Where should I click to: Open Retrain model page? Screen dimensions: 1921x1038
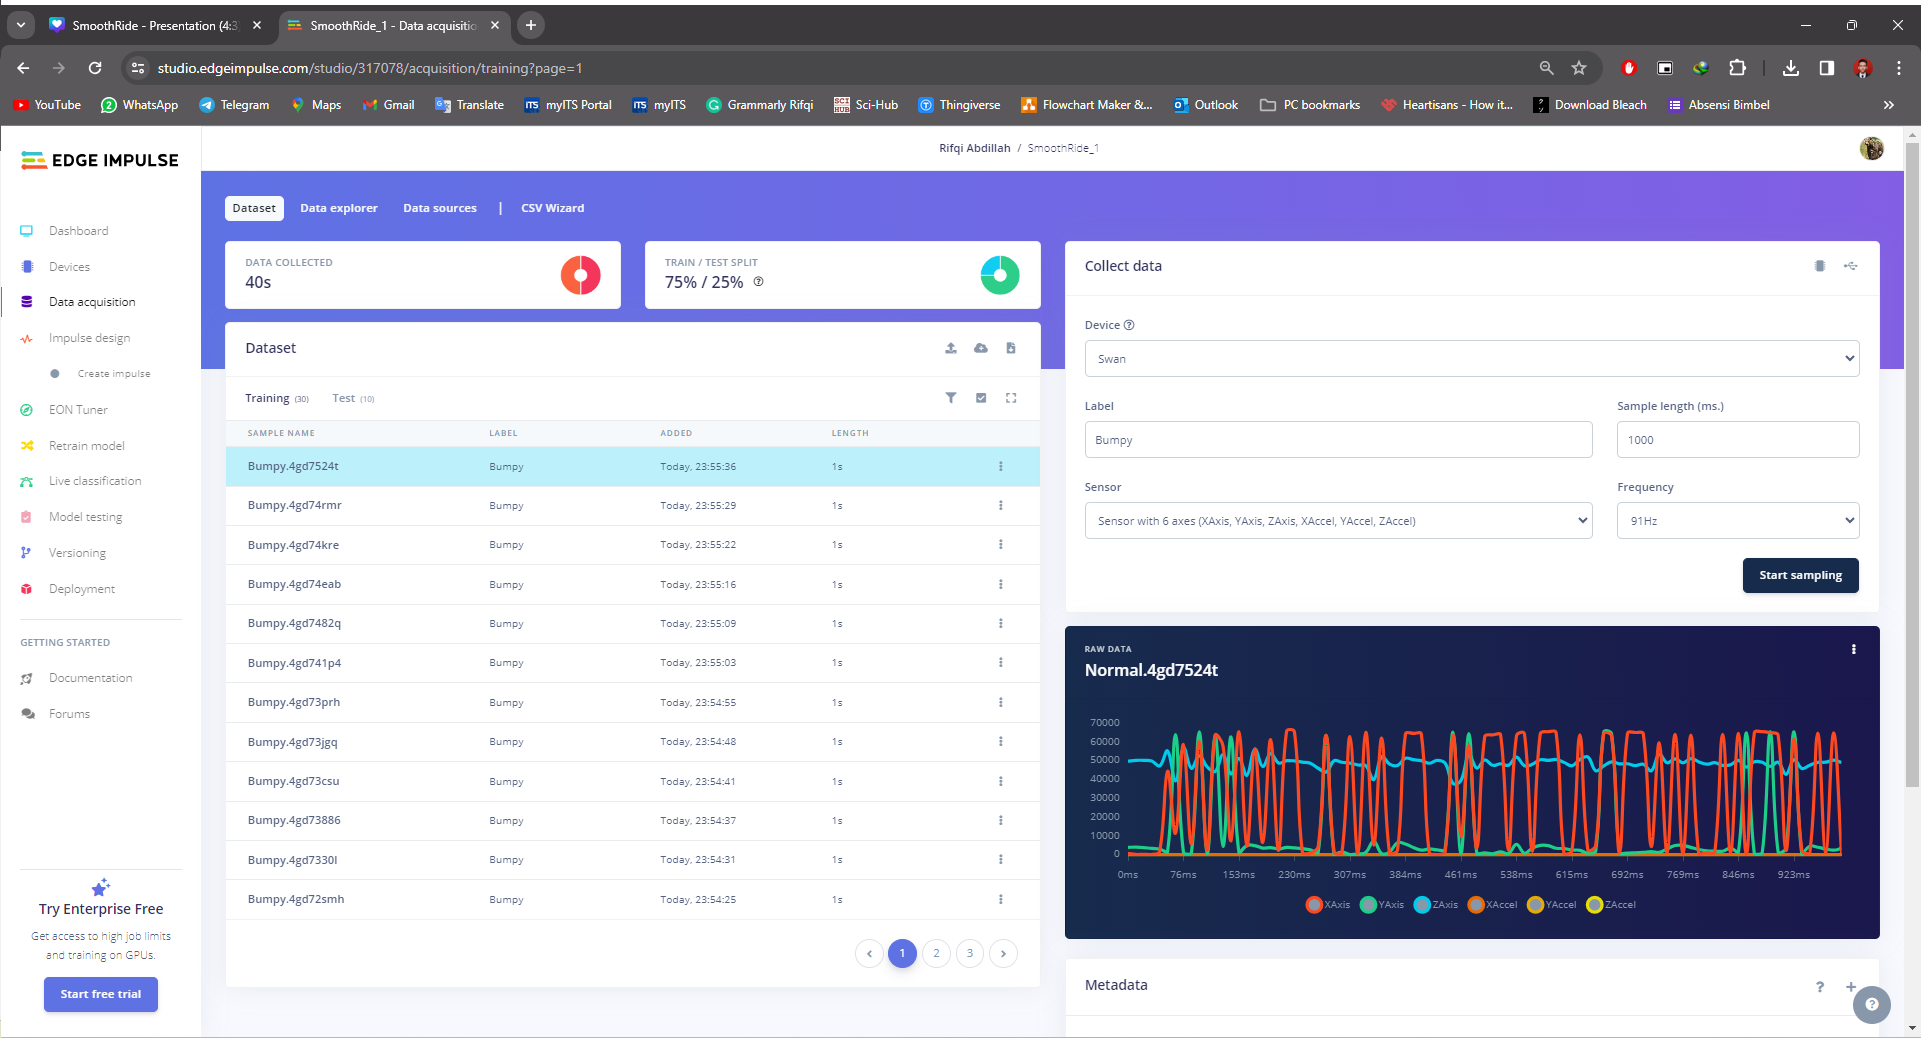[x=87, y=446]
